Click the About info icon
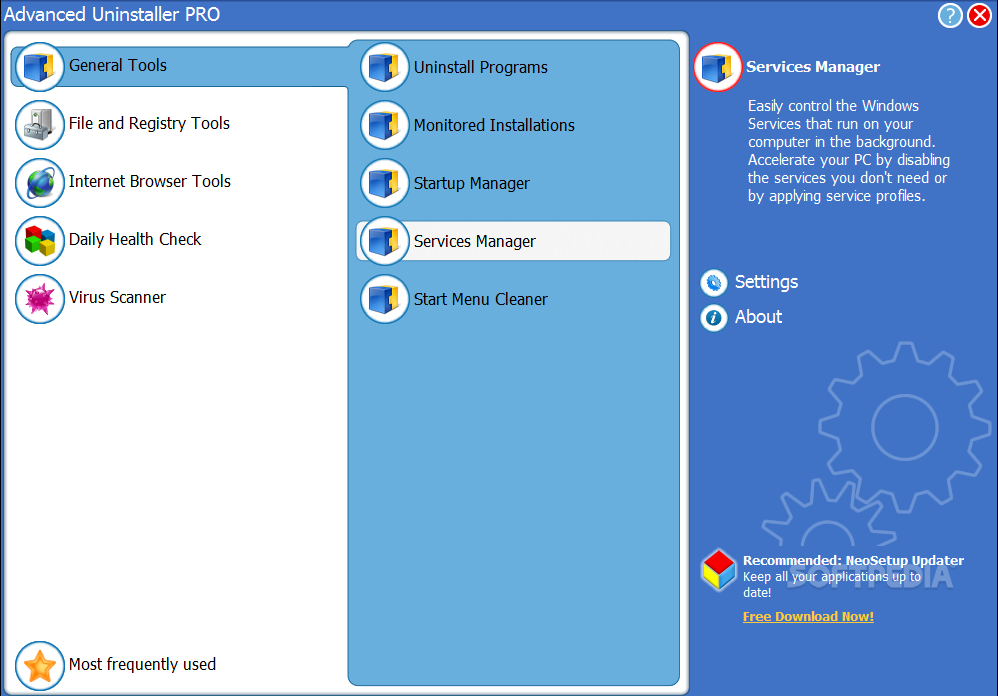998x696 pixels. point(713,317)
